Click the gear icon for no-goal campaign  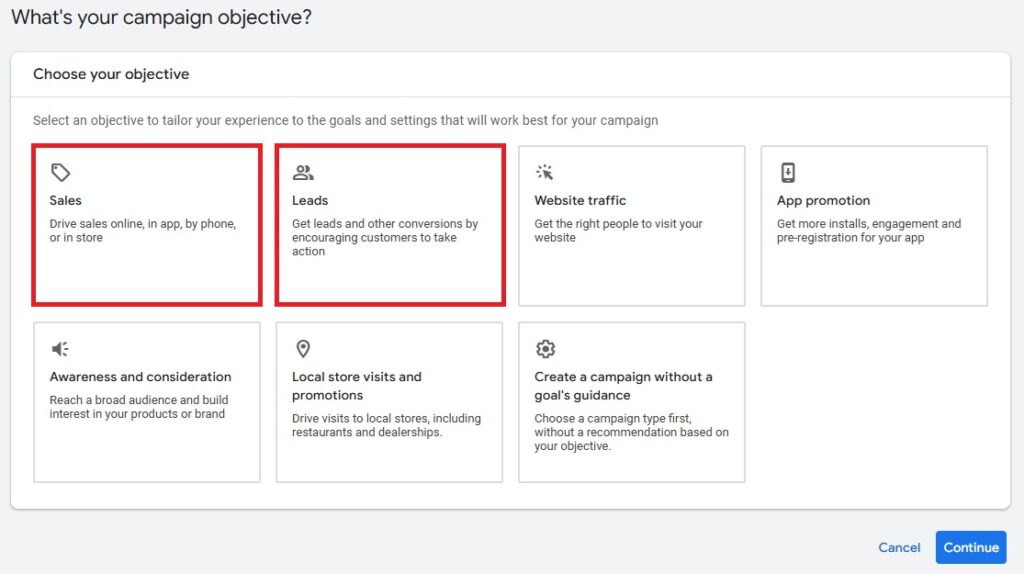tap(545, 349)
